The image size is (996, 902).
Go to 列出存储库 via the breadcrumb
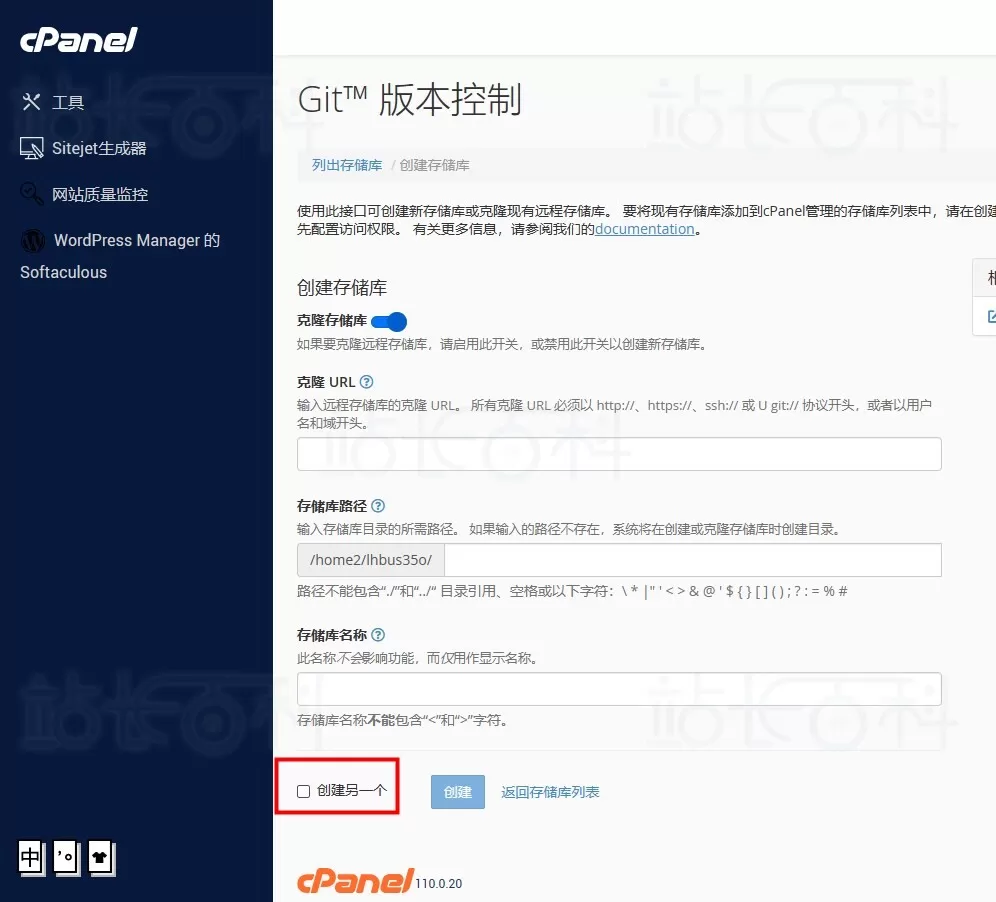345,164
